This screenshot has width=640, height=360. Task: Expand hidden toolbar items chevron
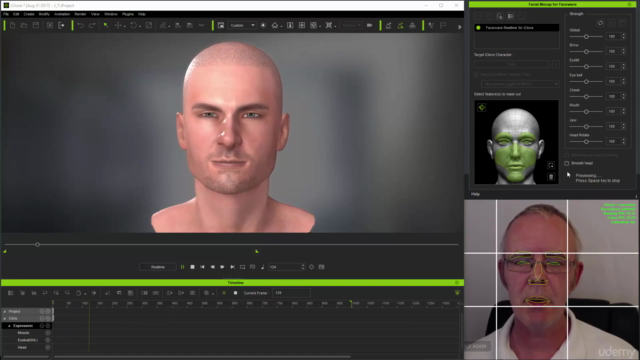click(459, 27)
